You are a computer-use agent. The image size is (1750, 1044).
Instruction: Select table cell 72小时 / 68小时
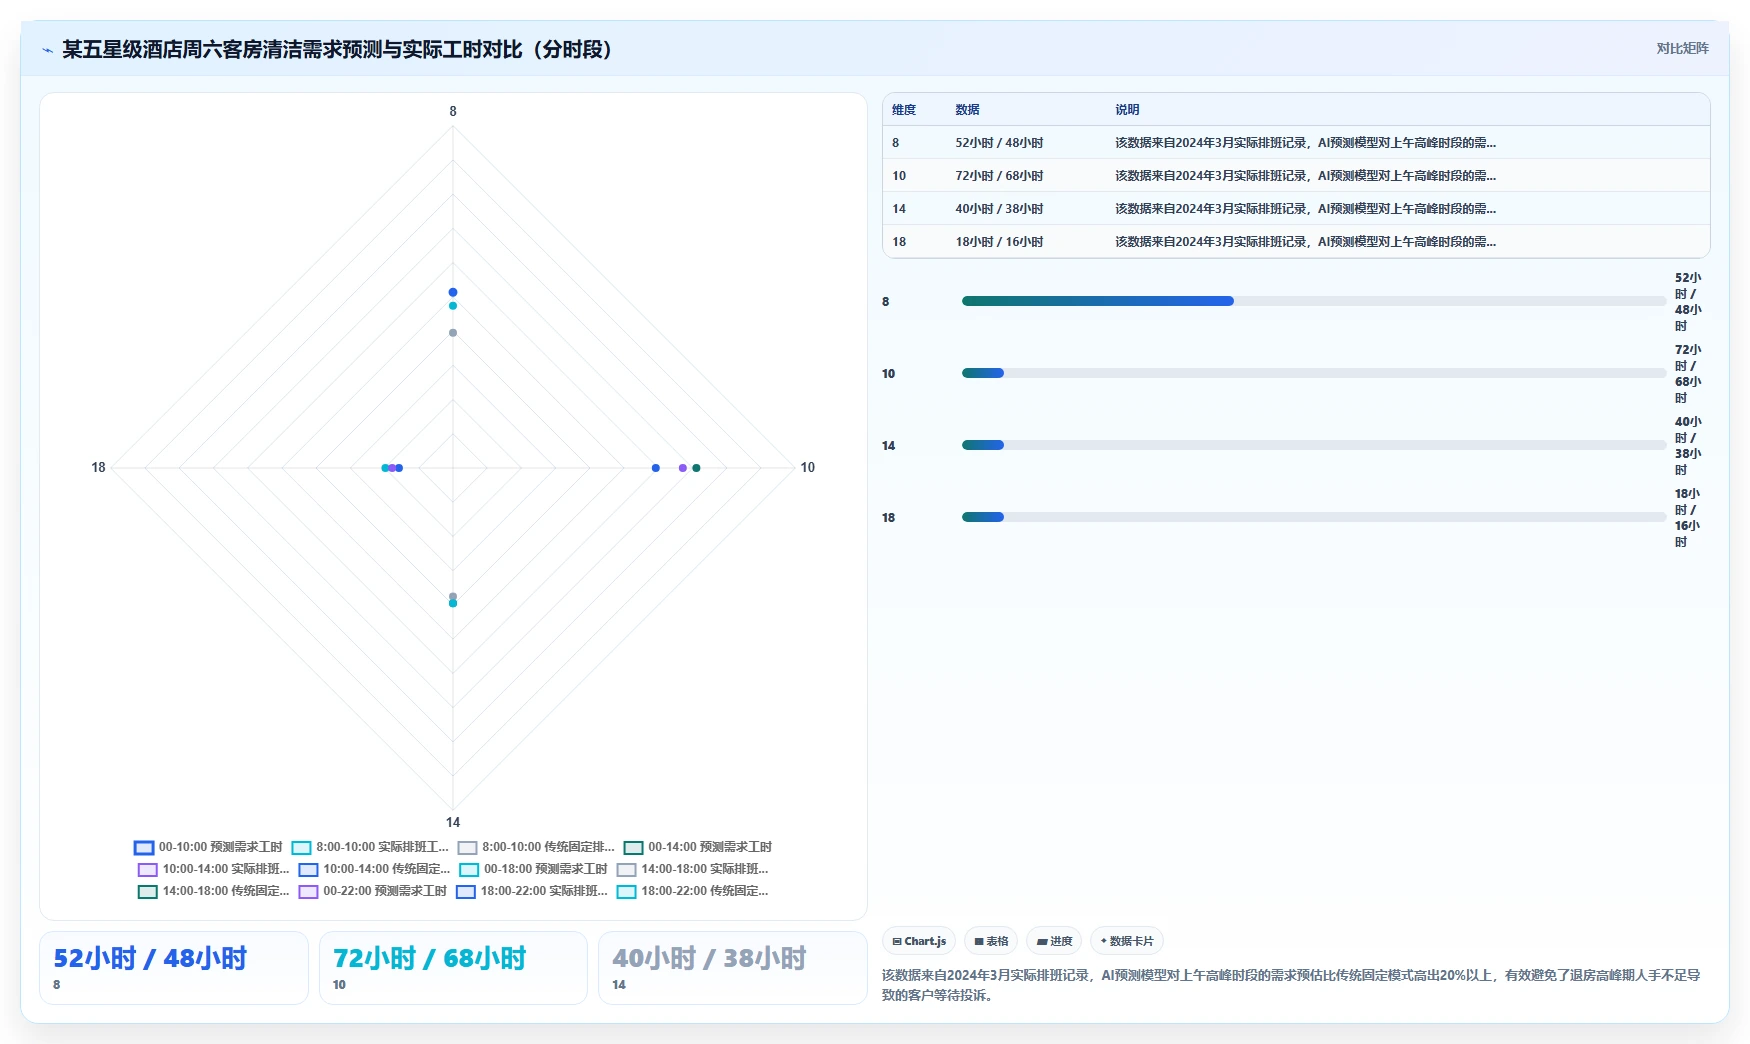click(x=999, y=176)
